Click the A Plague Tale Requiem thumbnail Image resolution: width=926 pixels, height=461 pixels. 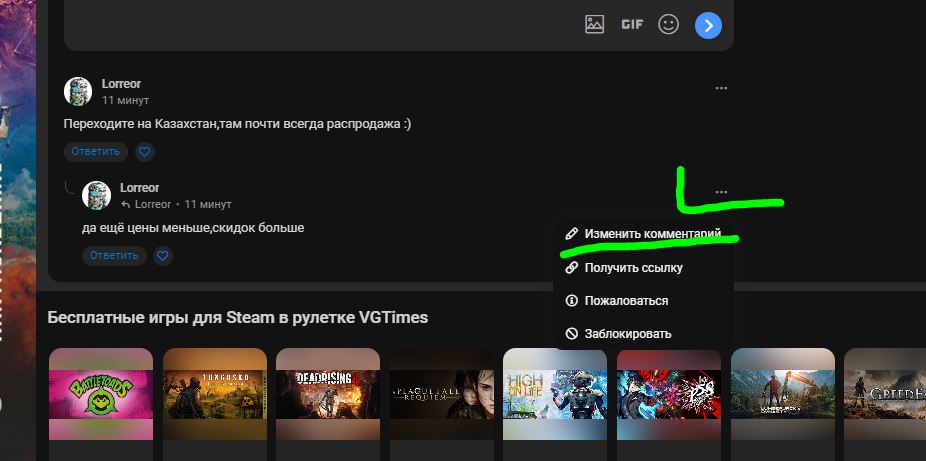pyautogui.click(x=441, y=393)
